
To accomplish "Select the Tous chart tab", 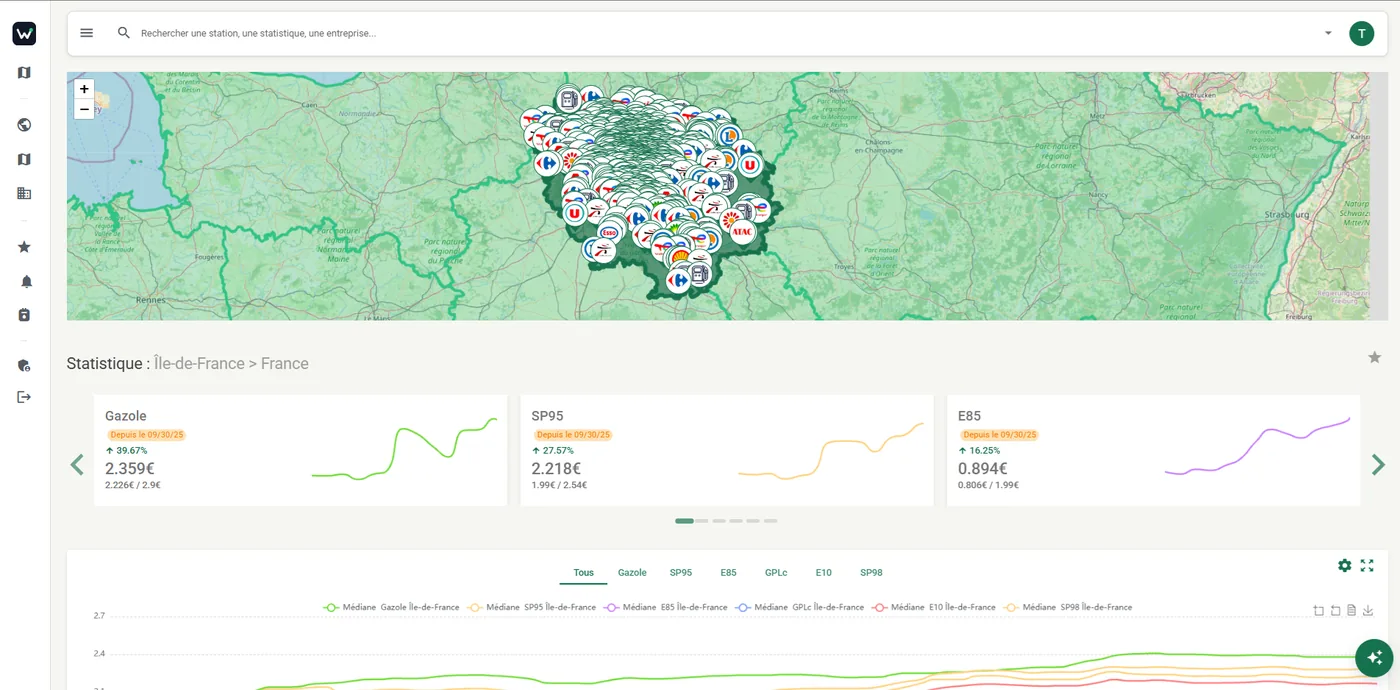I will [x=584, y=573].
